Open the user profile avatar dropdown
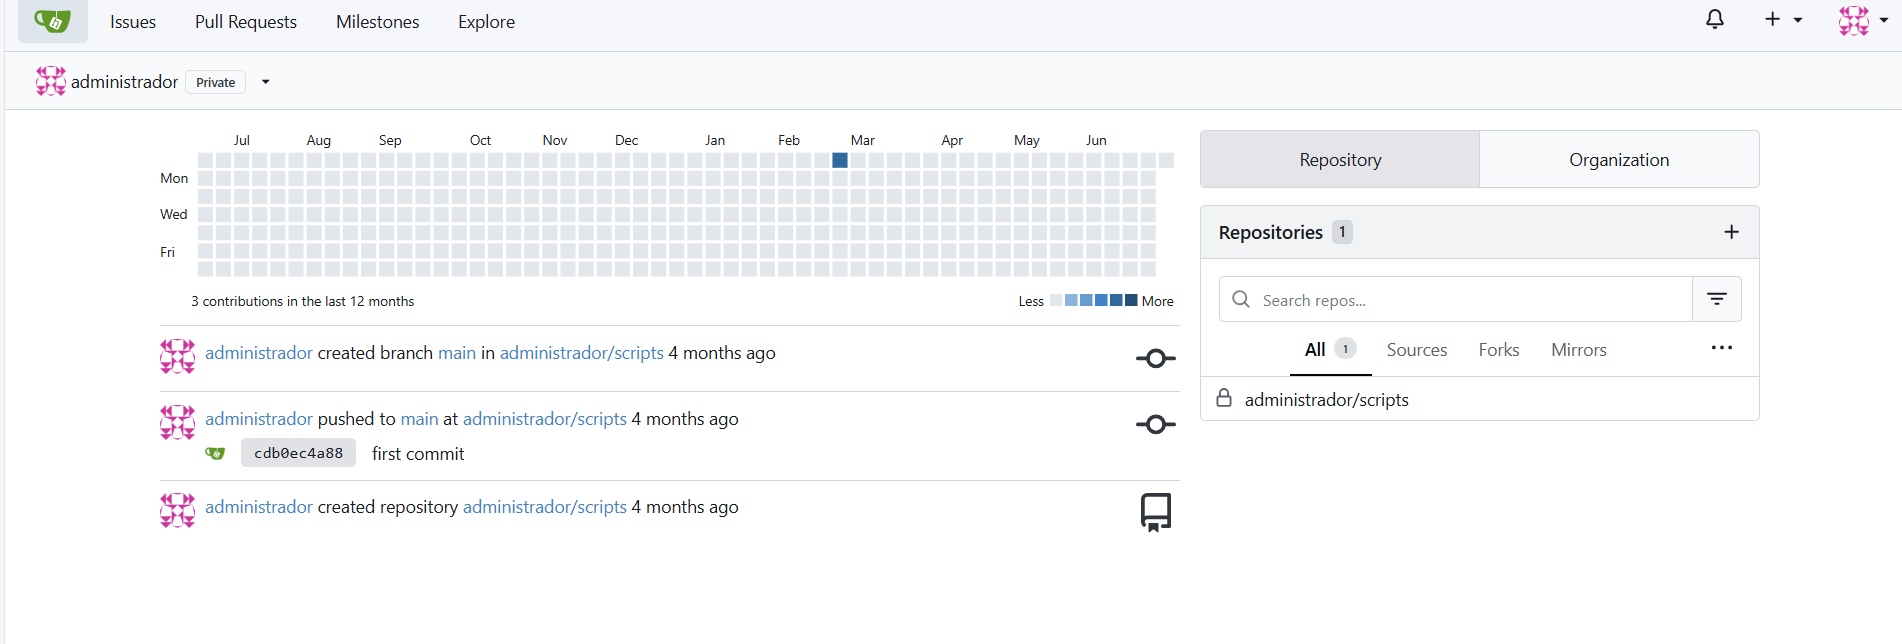 [x=1862, y=20]
